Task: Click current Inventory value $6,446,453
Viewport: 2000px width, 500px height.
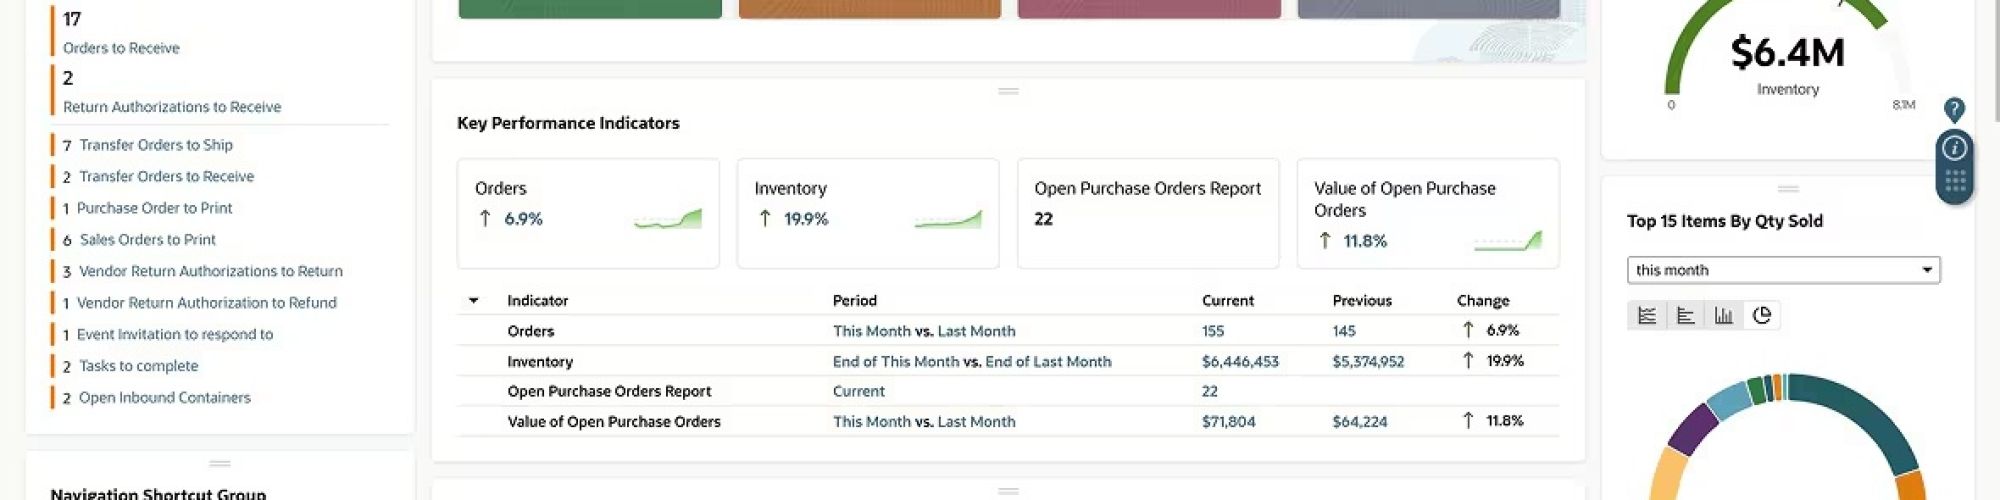Action: (1239, 362)
